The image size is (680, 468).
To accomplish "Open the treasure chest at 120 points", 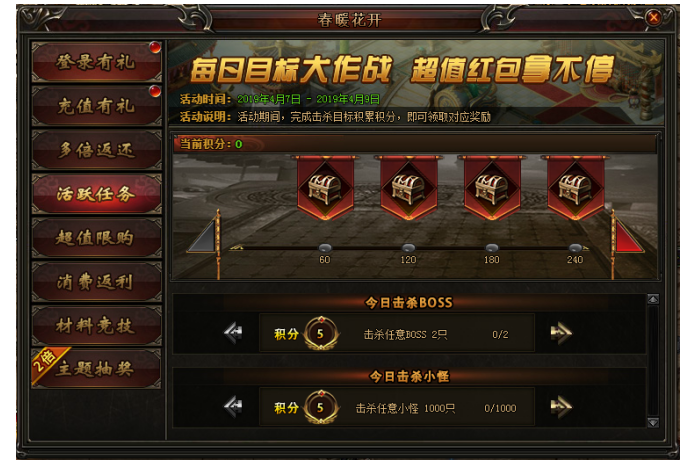I will click(409, 190).
